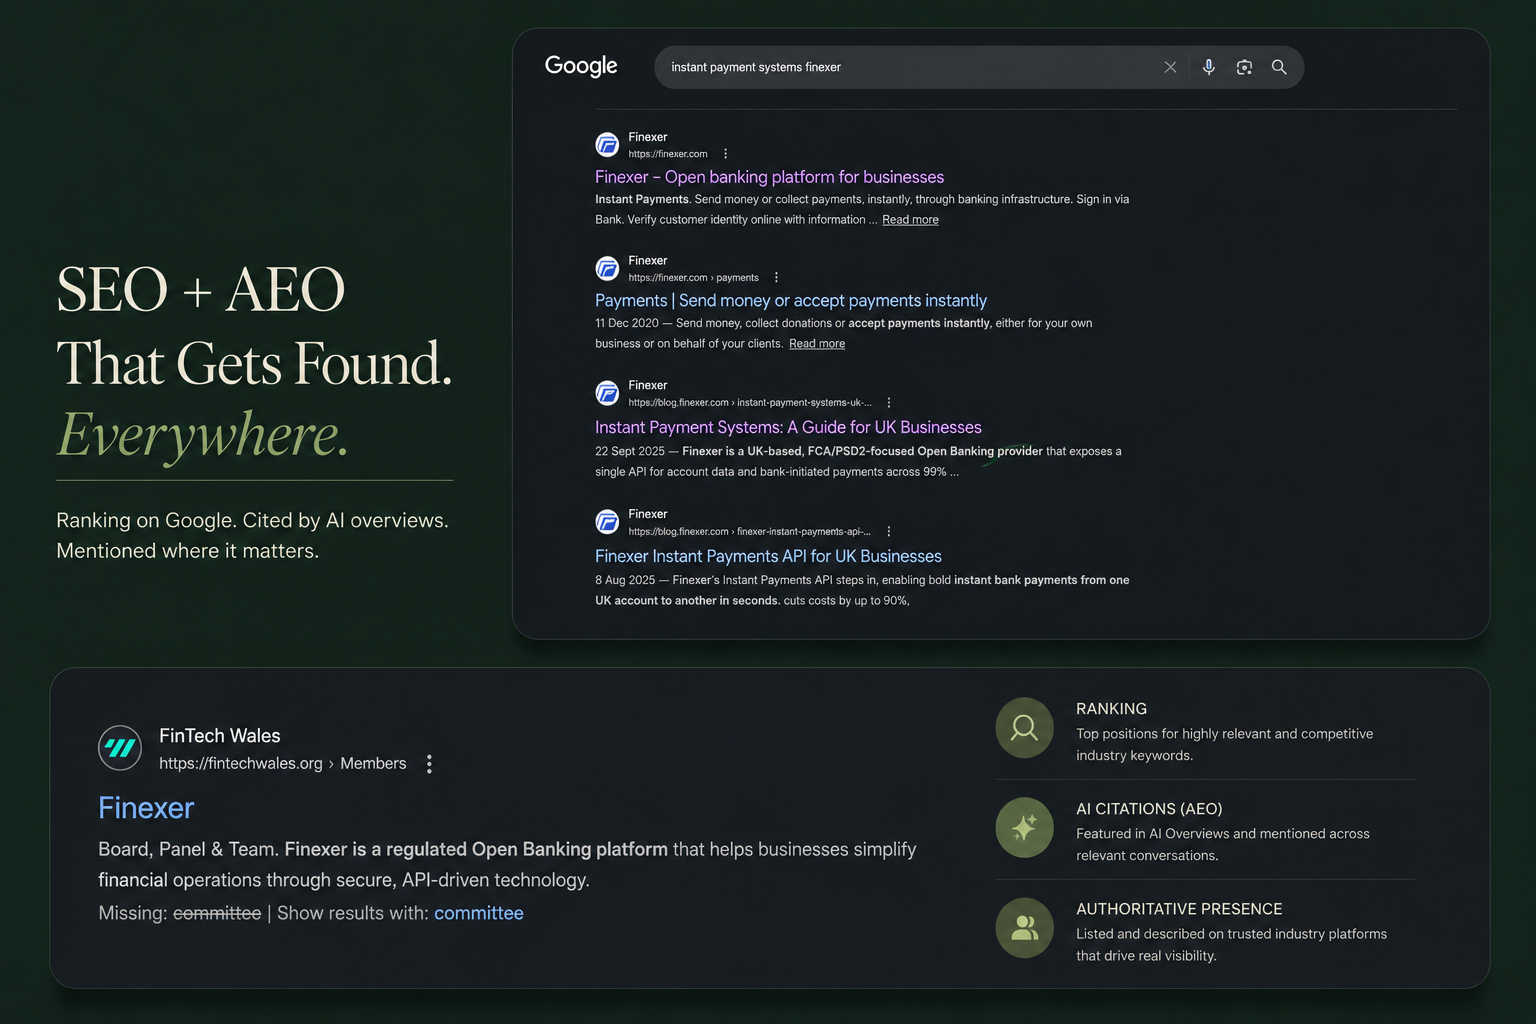This screenshot has height=1024, width=1536.
Task: Open 'Payments | Send money or accept payments instantly'
Action: 791,301
